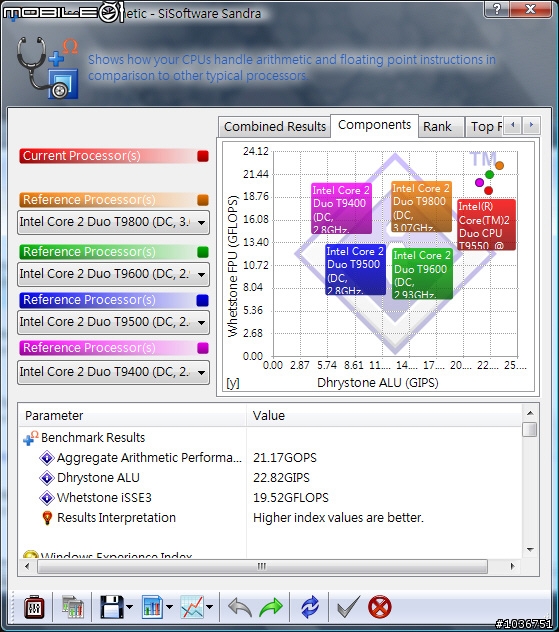Viewport: 559px width, 632px height.
Task: Open the benchmark options icon in toolbar
Action: [34, 607]
